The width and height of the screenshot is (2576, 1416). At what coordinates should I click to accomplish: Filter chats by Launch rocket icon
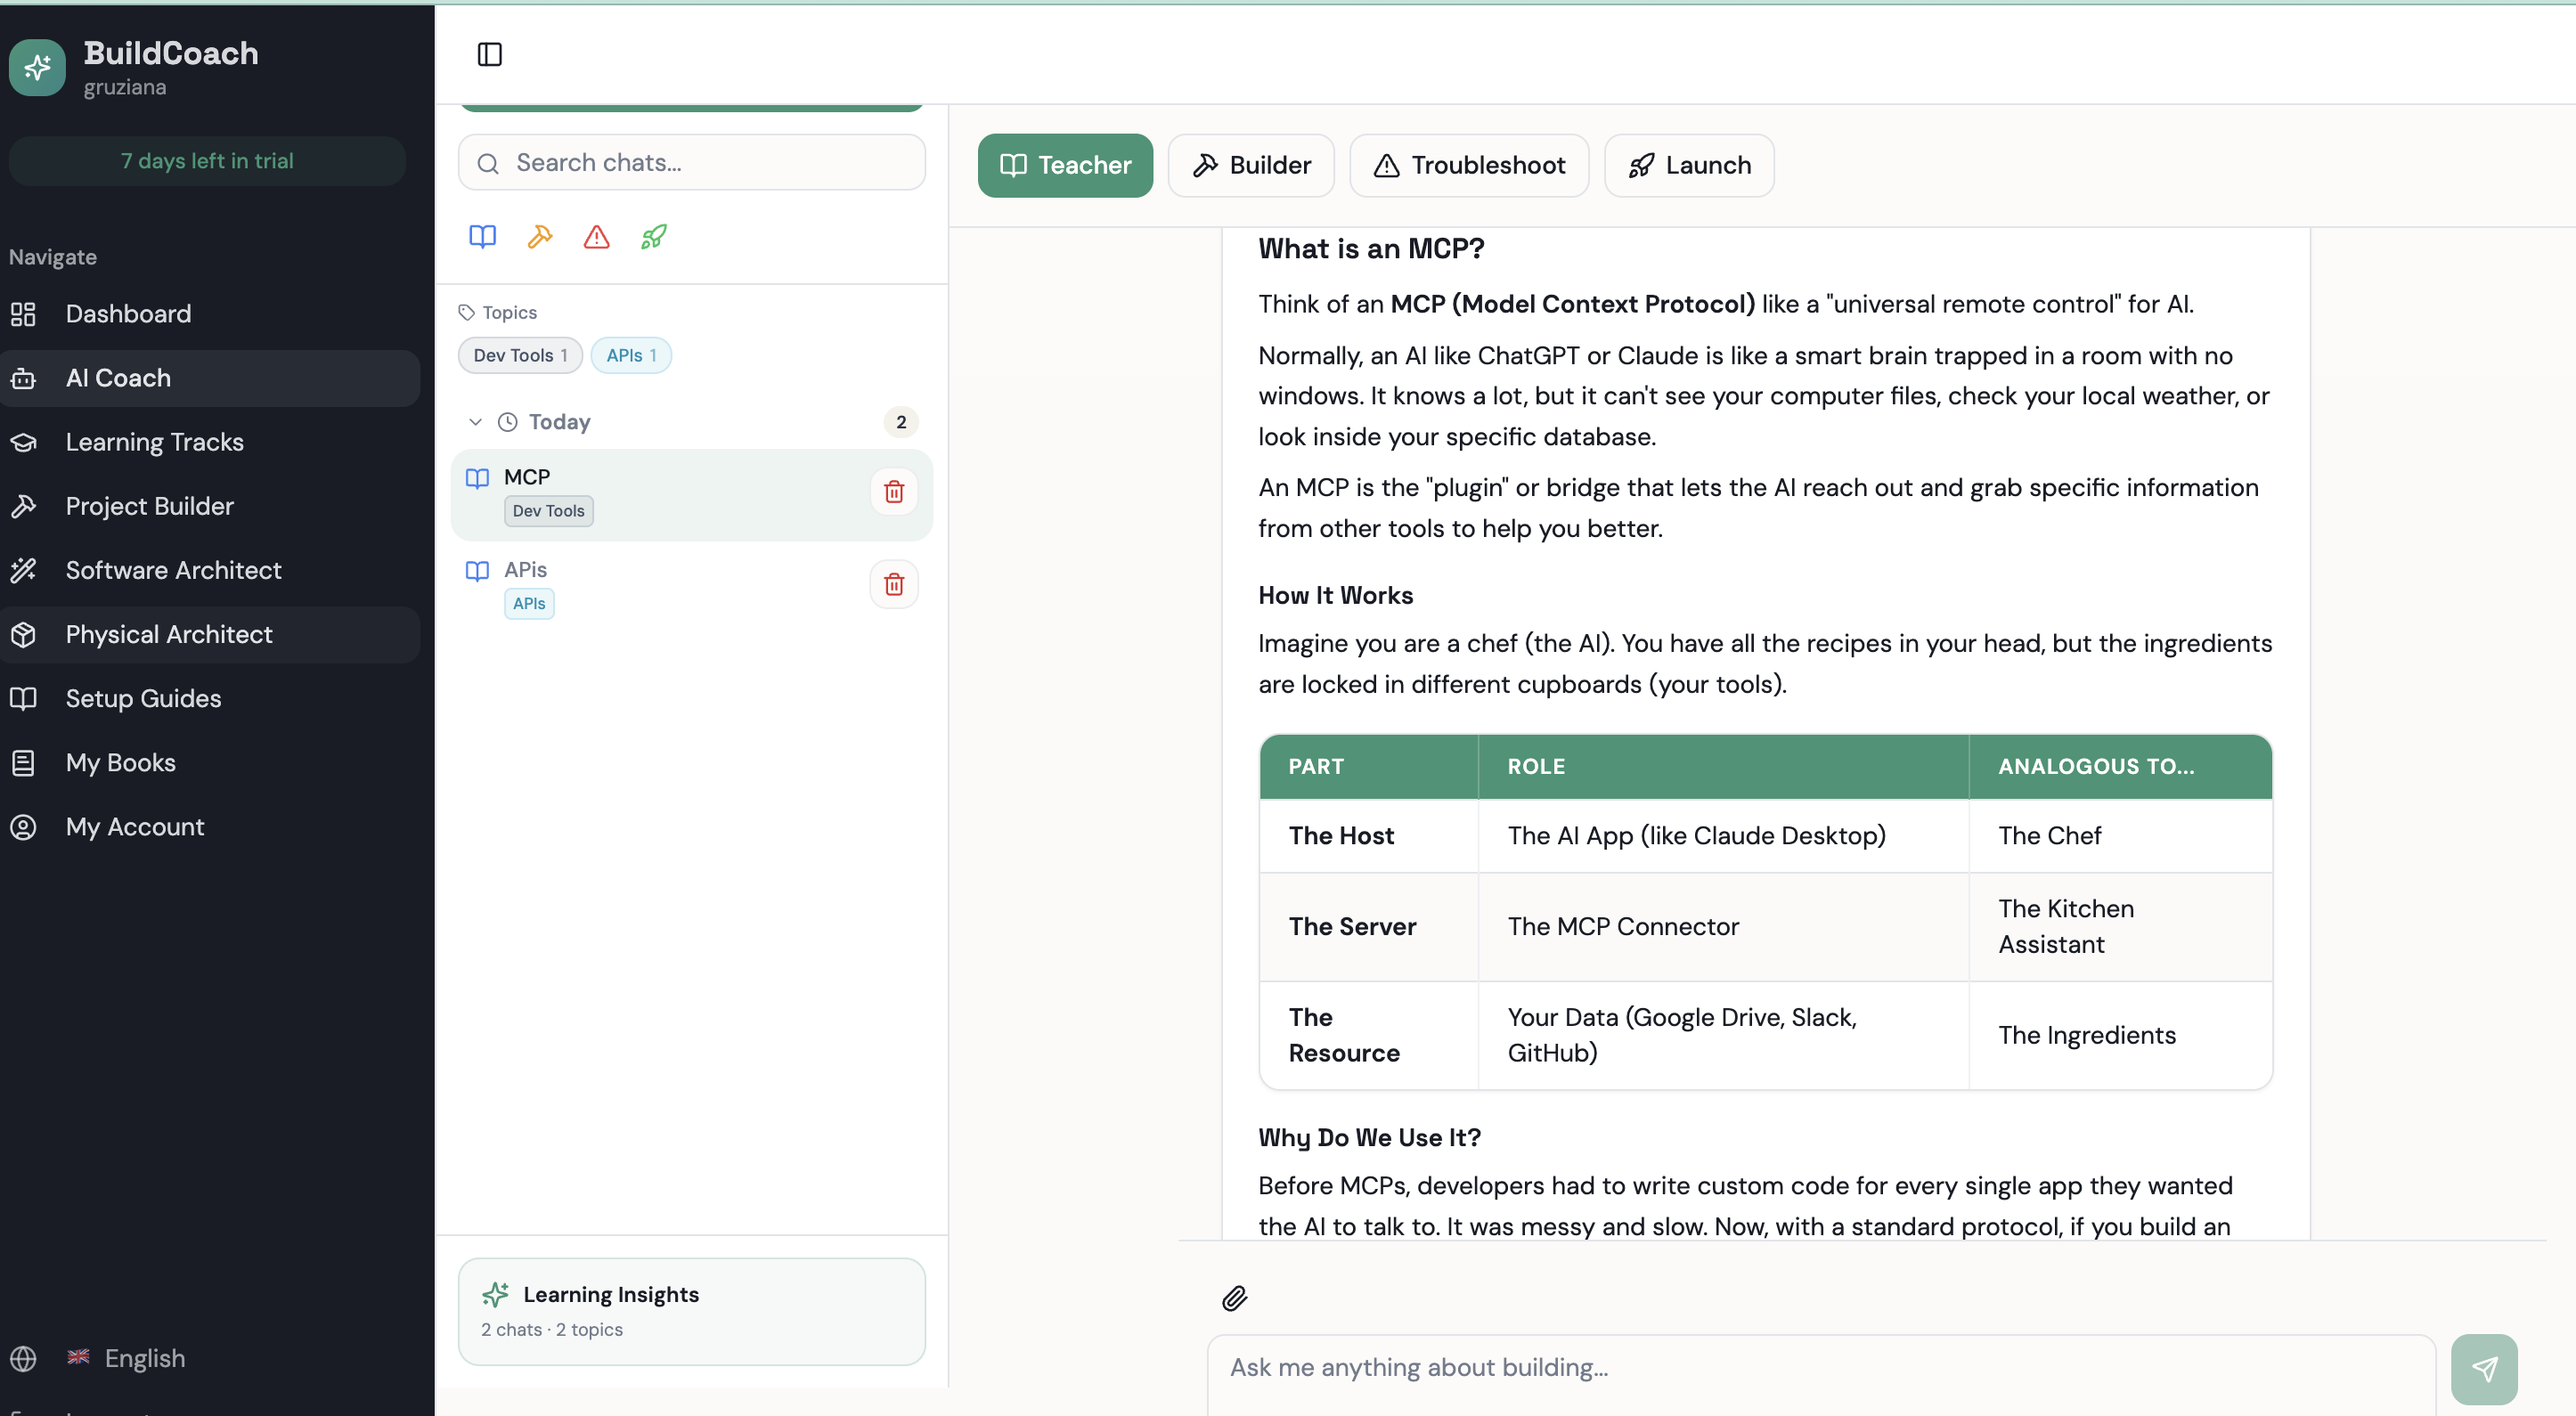[654, 237]
